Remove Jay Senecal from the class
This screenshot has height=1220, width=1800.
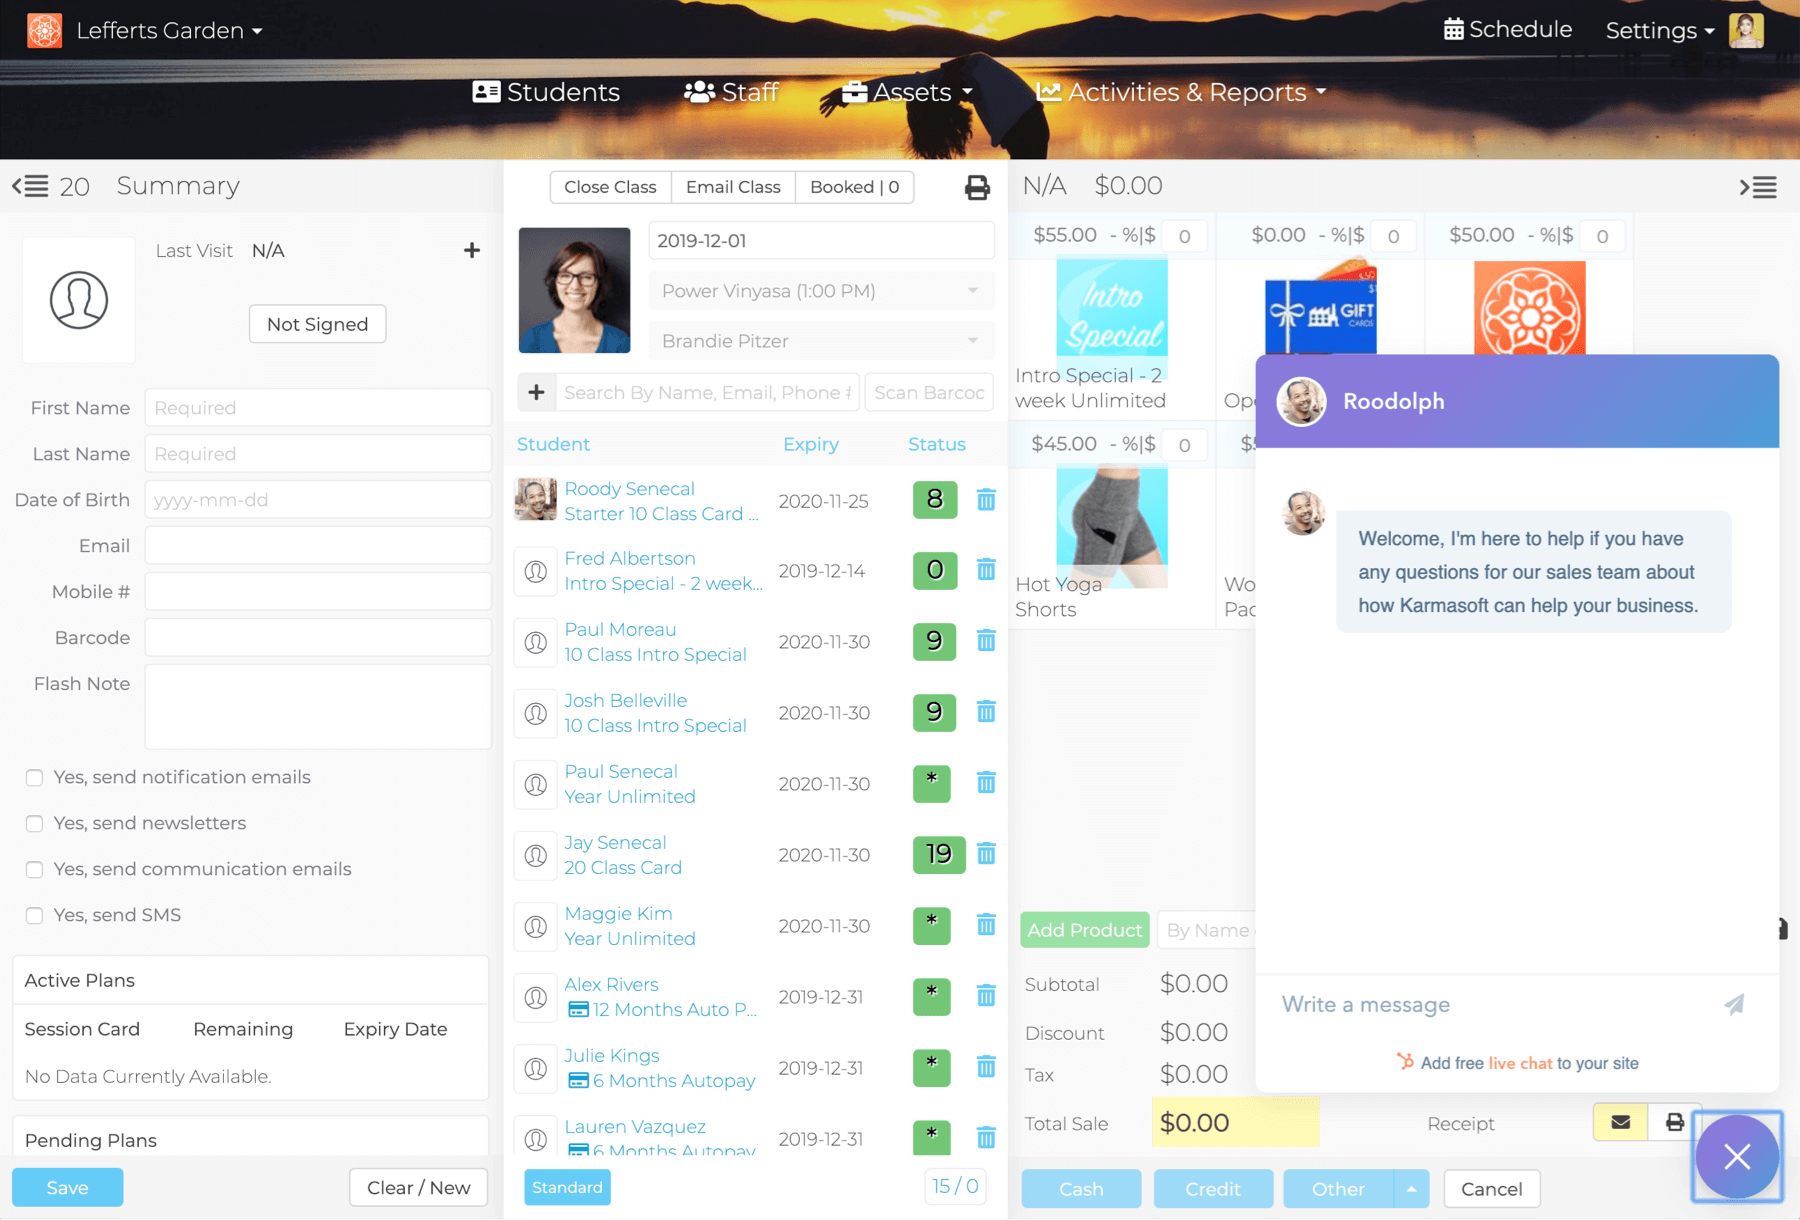click(986, 854)
